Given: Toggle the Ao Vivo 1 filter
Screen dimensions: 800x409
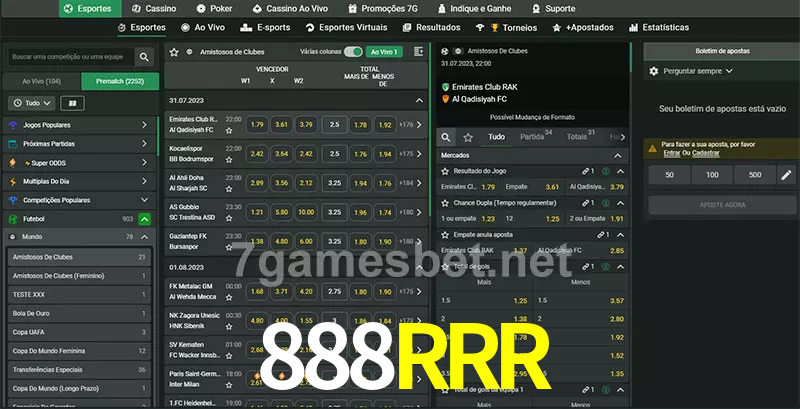Looking at the screenshot, I should 384,52.
